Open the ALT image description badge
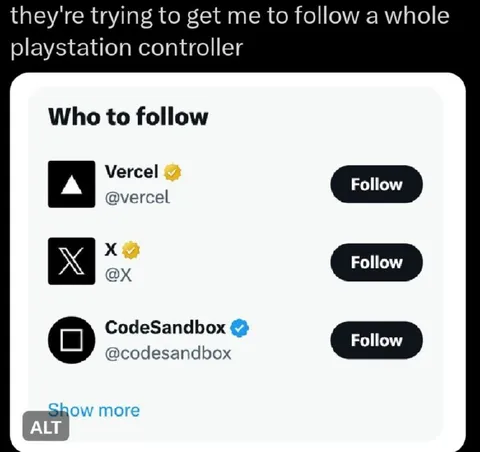The image size is (480, 452). 46,427
